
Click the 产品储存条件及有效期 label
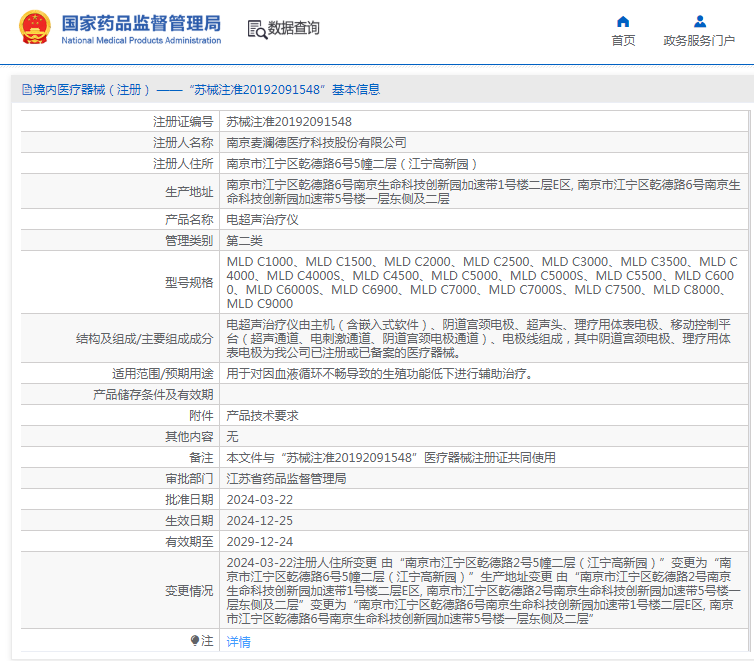click(x=153, y=395)
